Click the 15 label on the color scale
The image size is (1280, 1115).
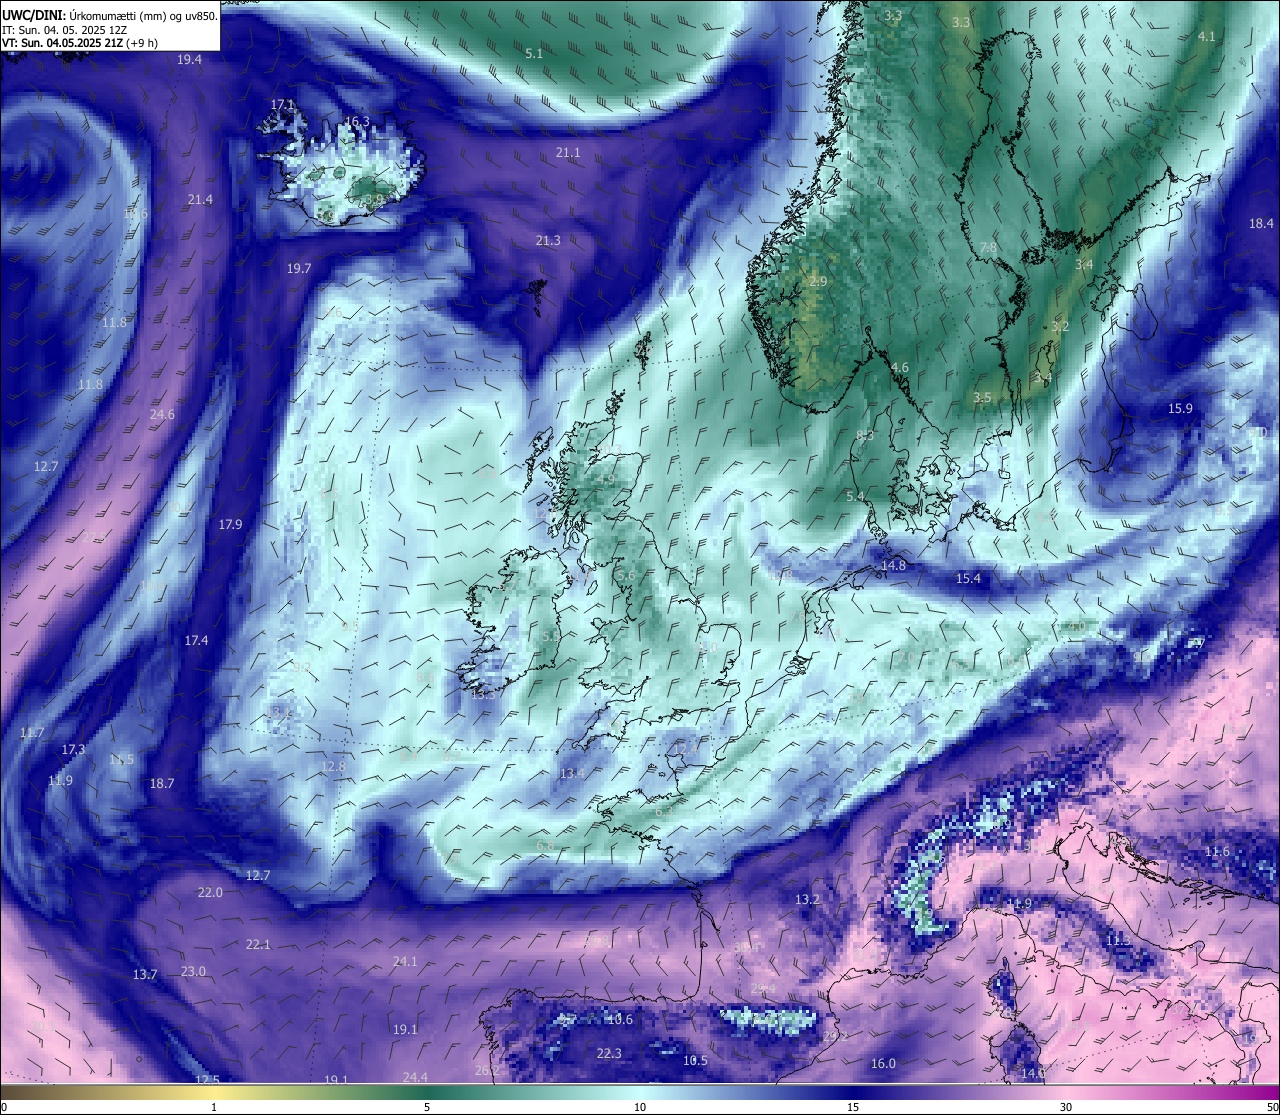[853, 1107]
